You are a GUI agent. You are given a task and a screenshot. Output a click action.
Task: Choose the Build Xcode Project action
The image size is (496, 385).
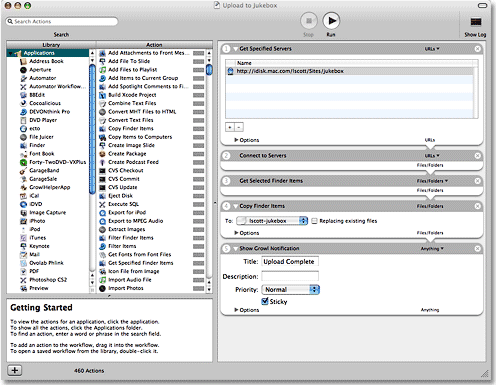coord(132,95)
